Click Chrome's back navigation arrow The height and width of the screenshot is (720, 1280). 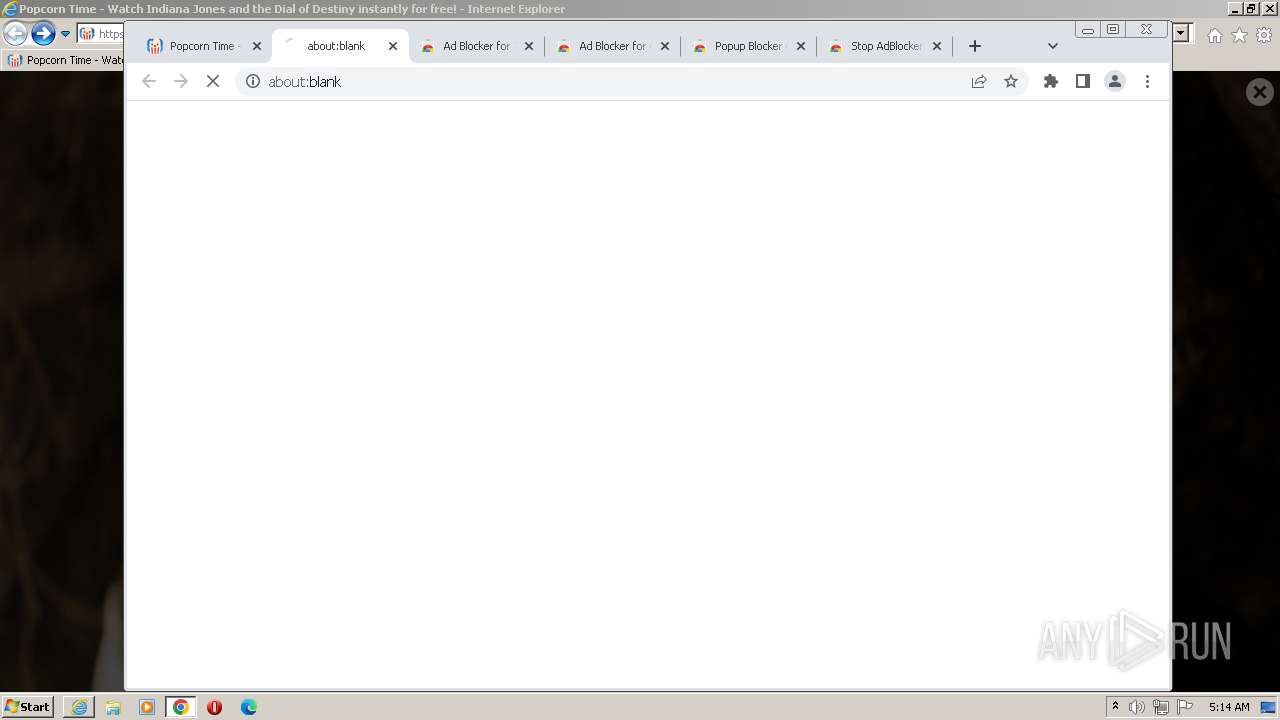click(x=149, y=81)
